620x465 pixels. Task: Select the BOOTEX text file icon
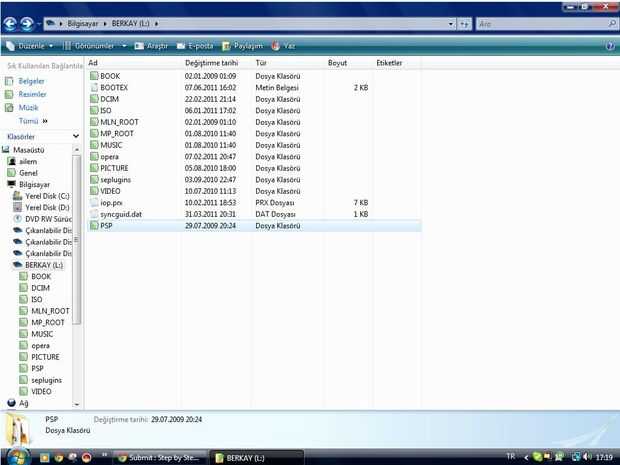coord(94,87)
